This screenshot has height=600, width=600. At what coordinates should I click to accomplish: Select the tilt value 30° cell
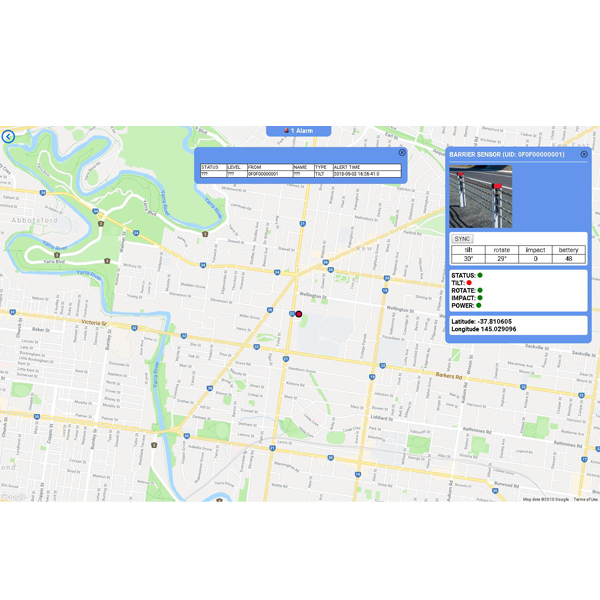coord(468,259)
